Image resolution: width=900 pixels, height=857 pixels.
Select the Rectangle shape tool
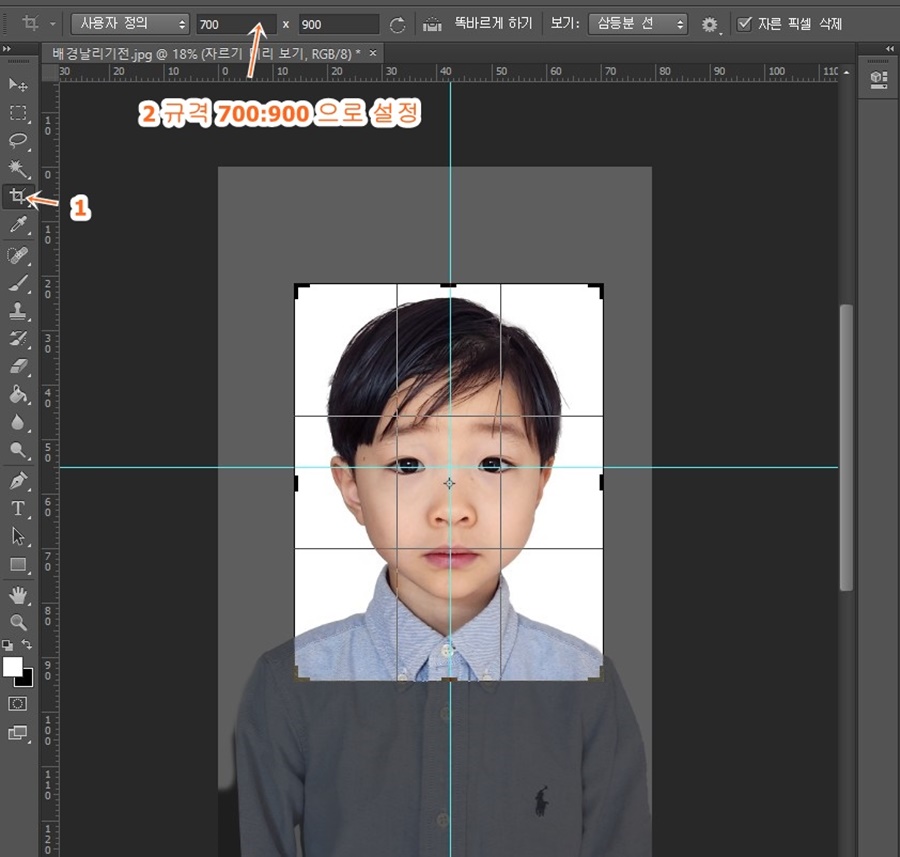tap(18, 565)
